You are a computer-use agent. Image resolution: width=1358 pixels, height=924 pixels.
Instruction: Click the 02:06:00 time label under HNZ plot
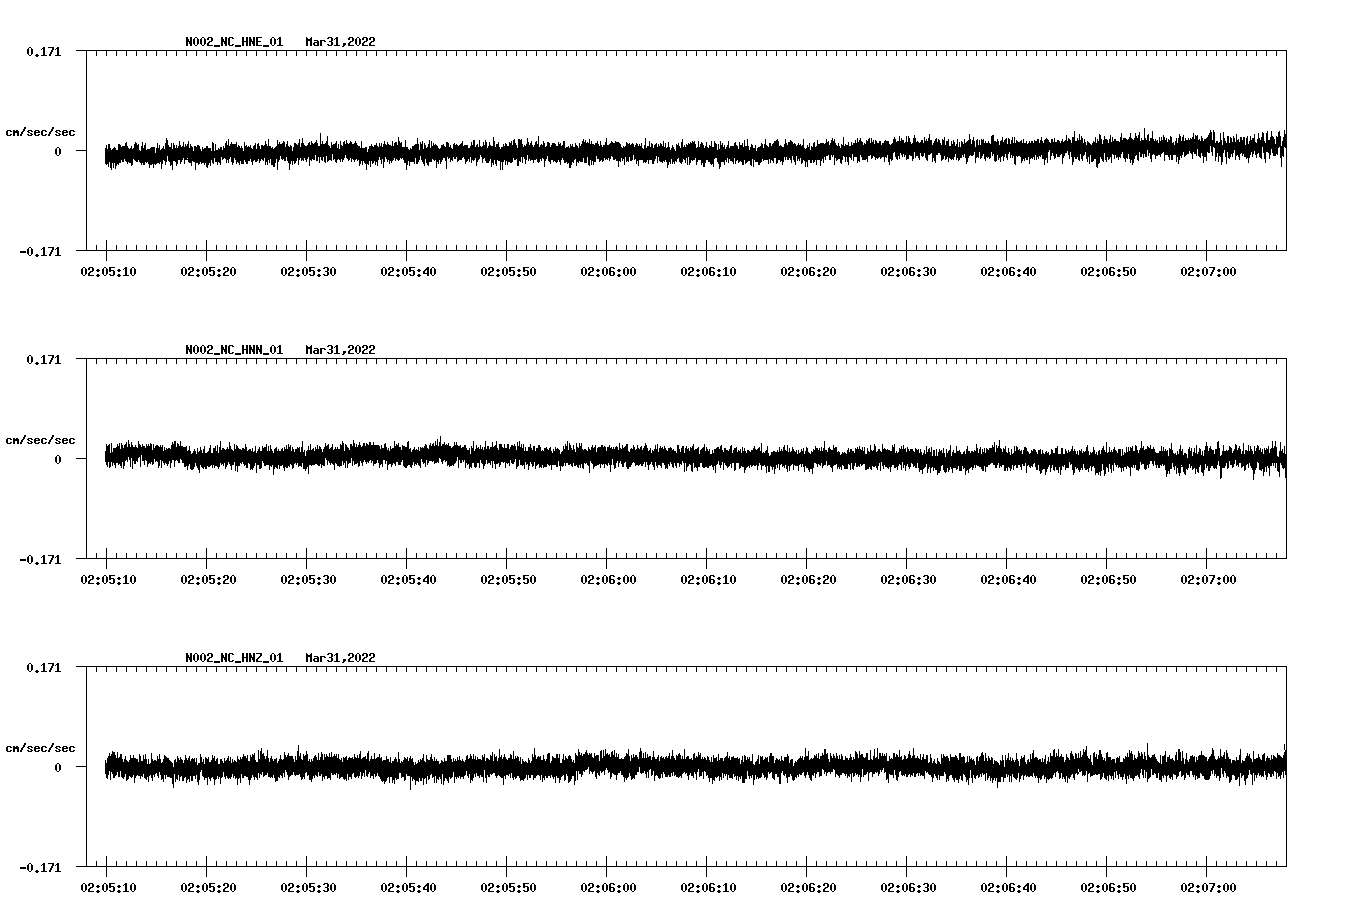608,887
